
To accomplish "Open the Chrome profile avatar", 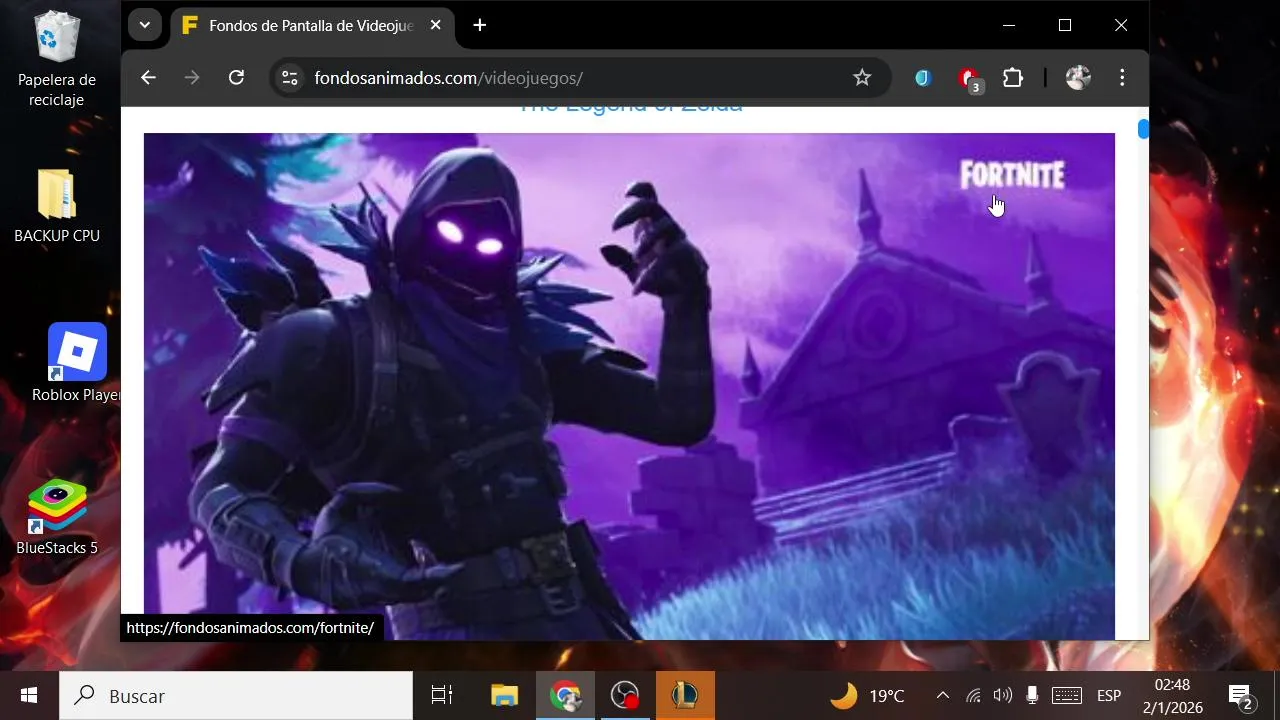I will (x=1078, y=77).
